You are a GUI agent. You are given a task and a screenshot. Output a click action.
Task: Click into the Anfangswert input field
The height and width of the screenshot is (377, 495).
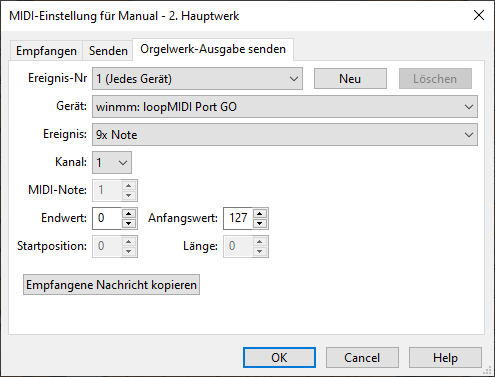[x=238, y=218]
